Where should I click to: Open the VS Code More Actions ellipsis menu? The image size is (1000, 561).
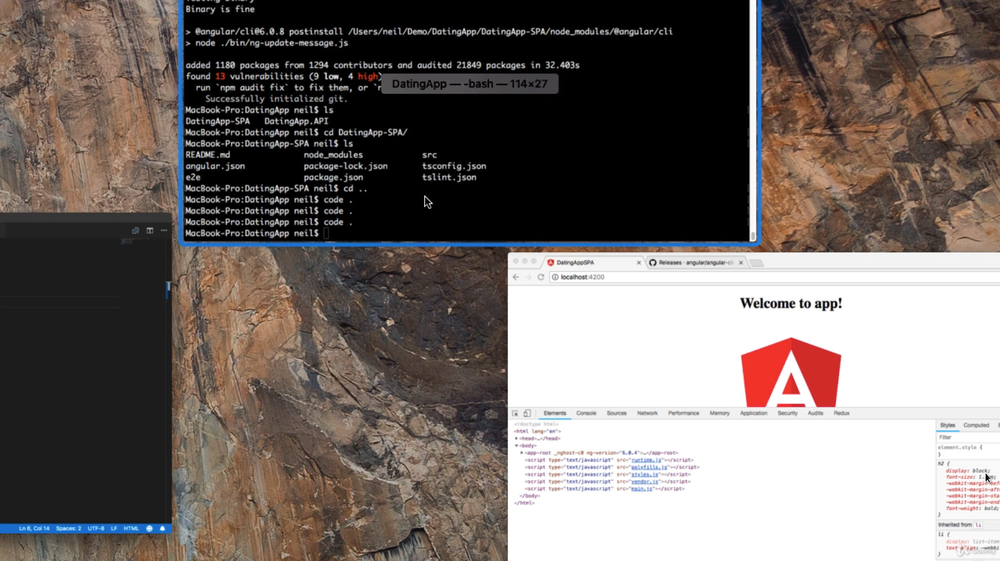(x=164, y=230)
